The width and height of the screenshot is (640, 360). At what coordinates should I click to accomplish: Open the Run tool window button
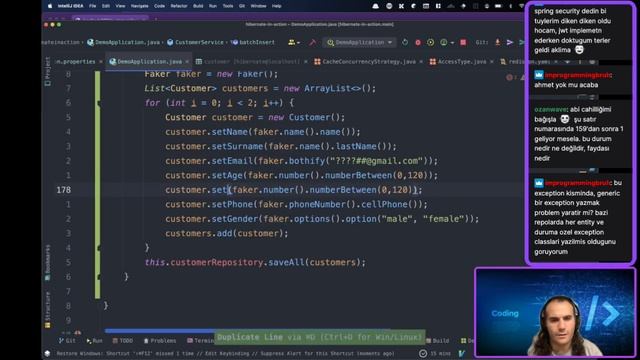95,341
